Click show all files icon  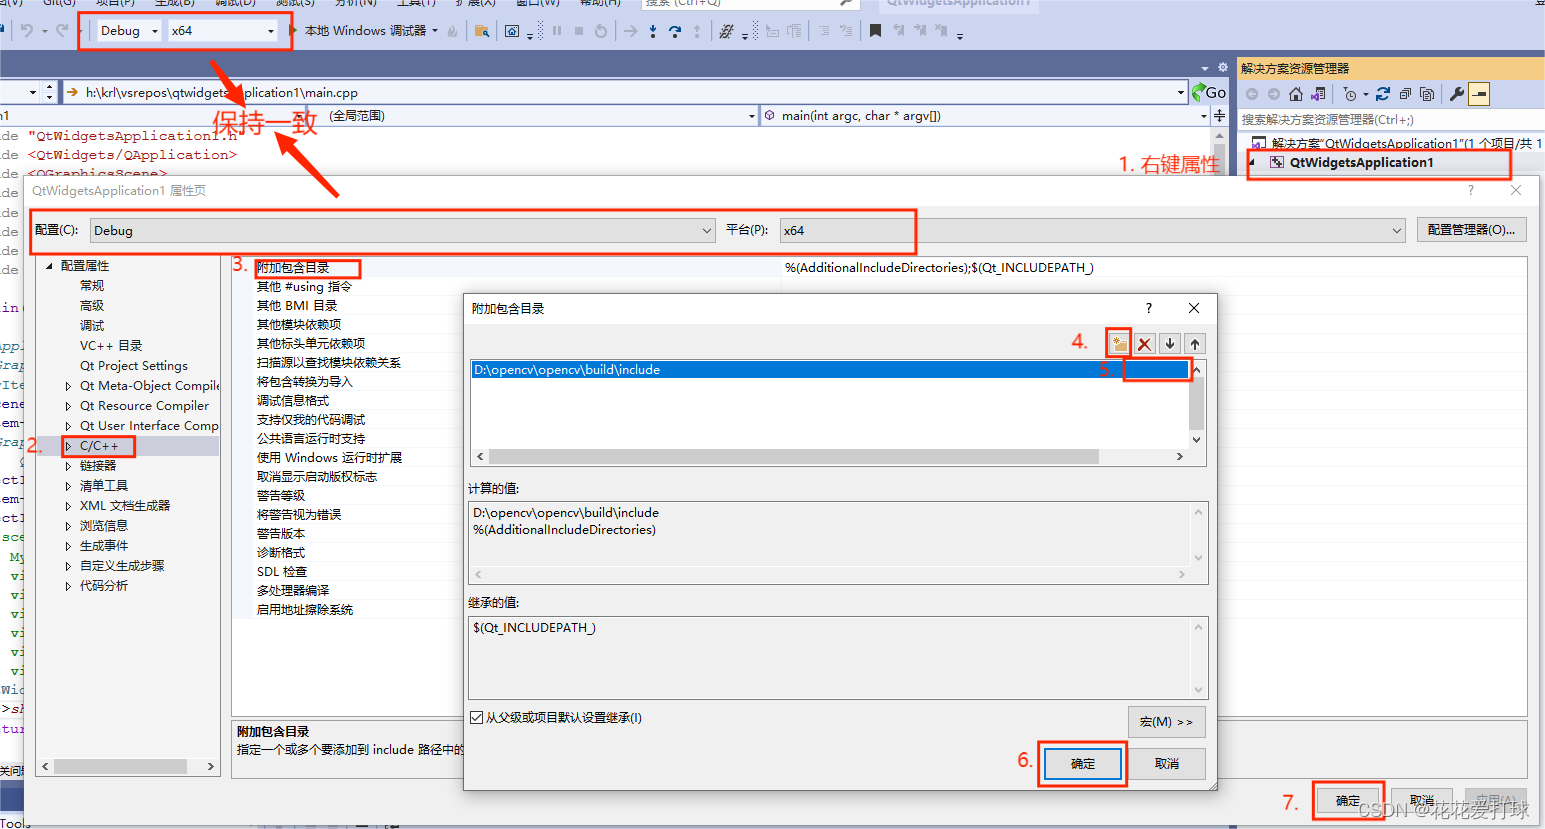pyautogui.click(x=1427, y=94)
